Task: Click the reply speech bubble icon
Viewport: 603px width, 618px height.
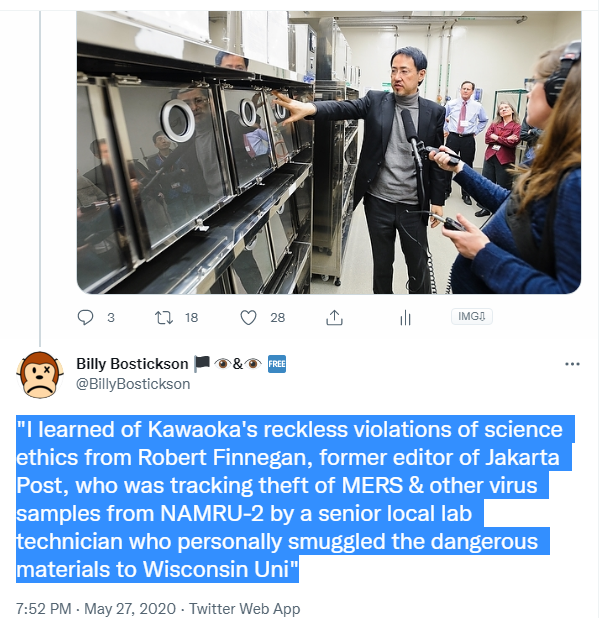Action: point(85,317)
